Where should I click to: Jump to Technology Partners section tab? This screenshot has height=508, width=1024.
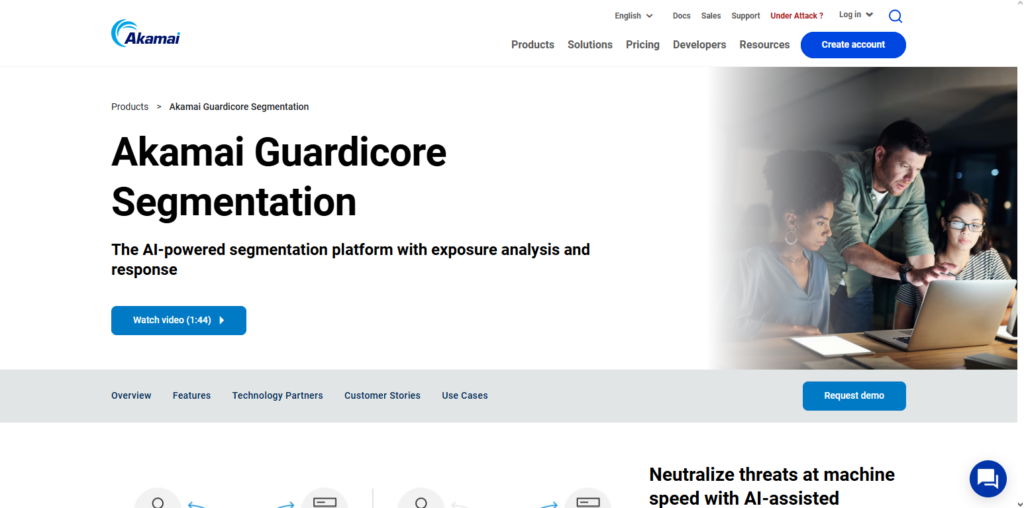click(278, 396)
